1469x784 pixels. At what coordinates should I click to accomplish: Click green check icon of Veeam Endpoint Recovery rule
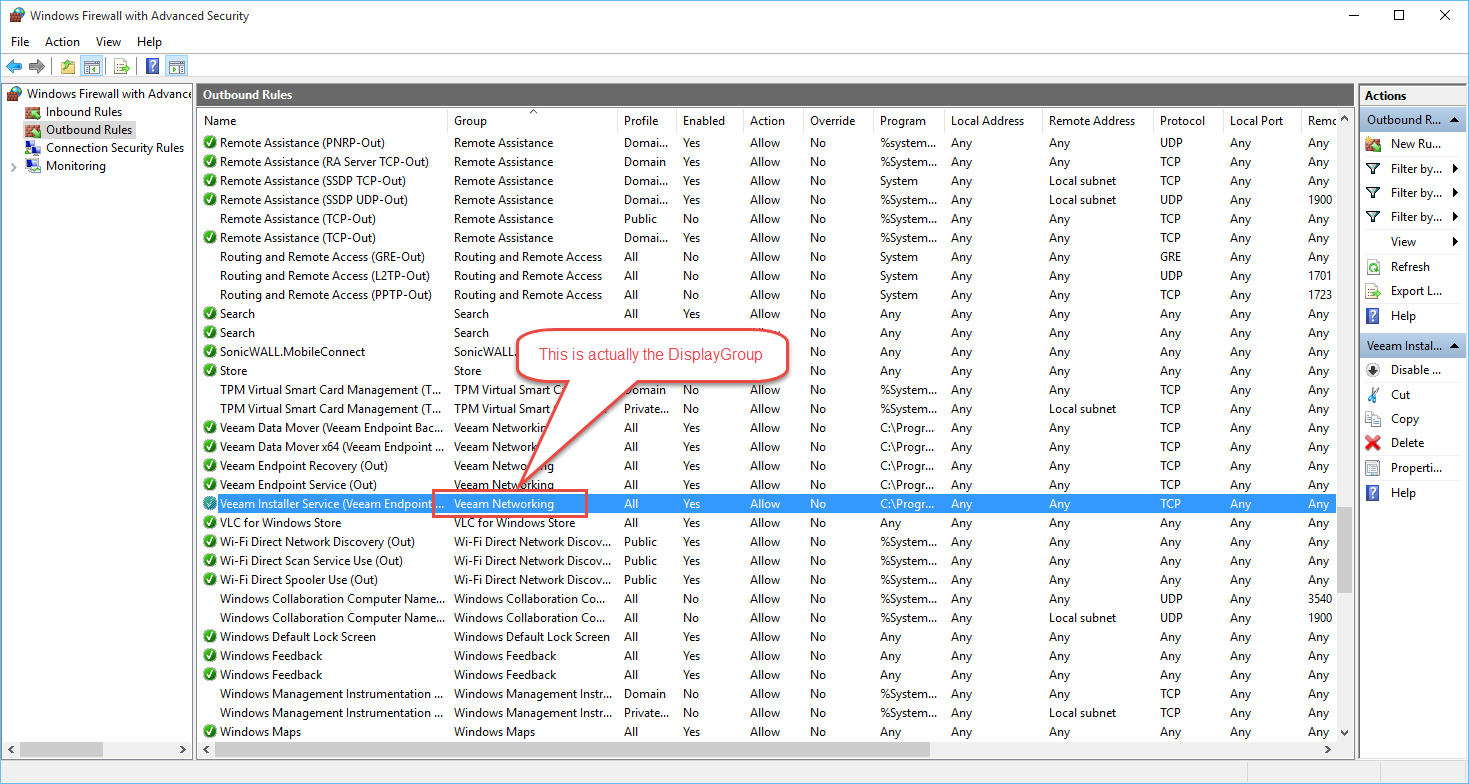tap(210, 466)
